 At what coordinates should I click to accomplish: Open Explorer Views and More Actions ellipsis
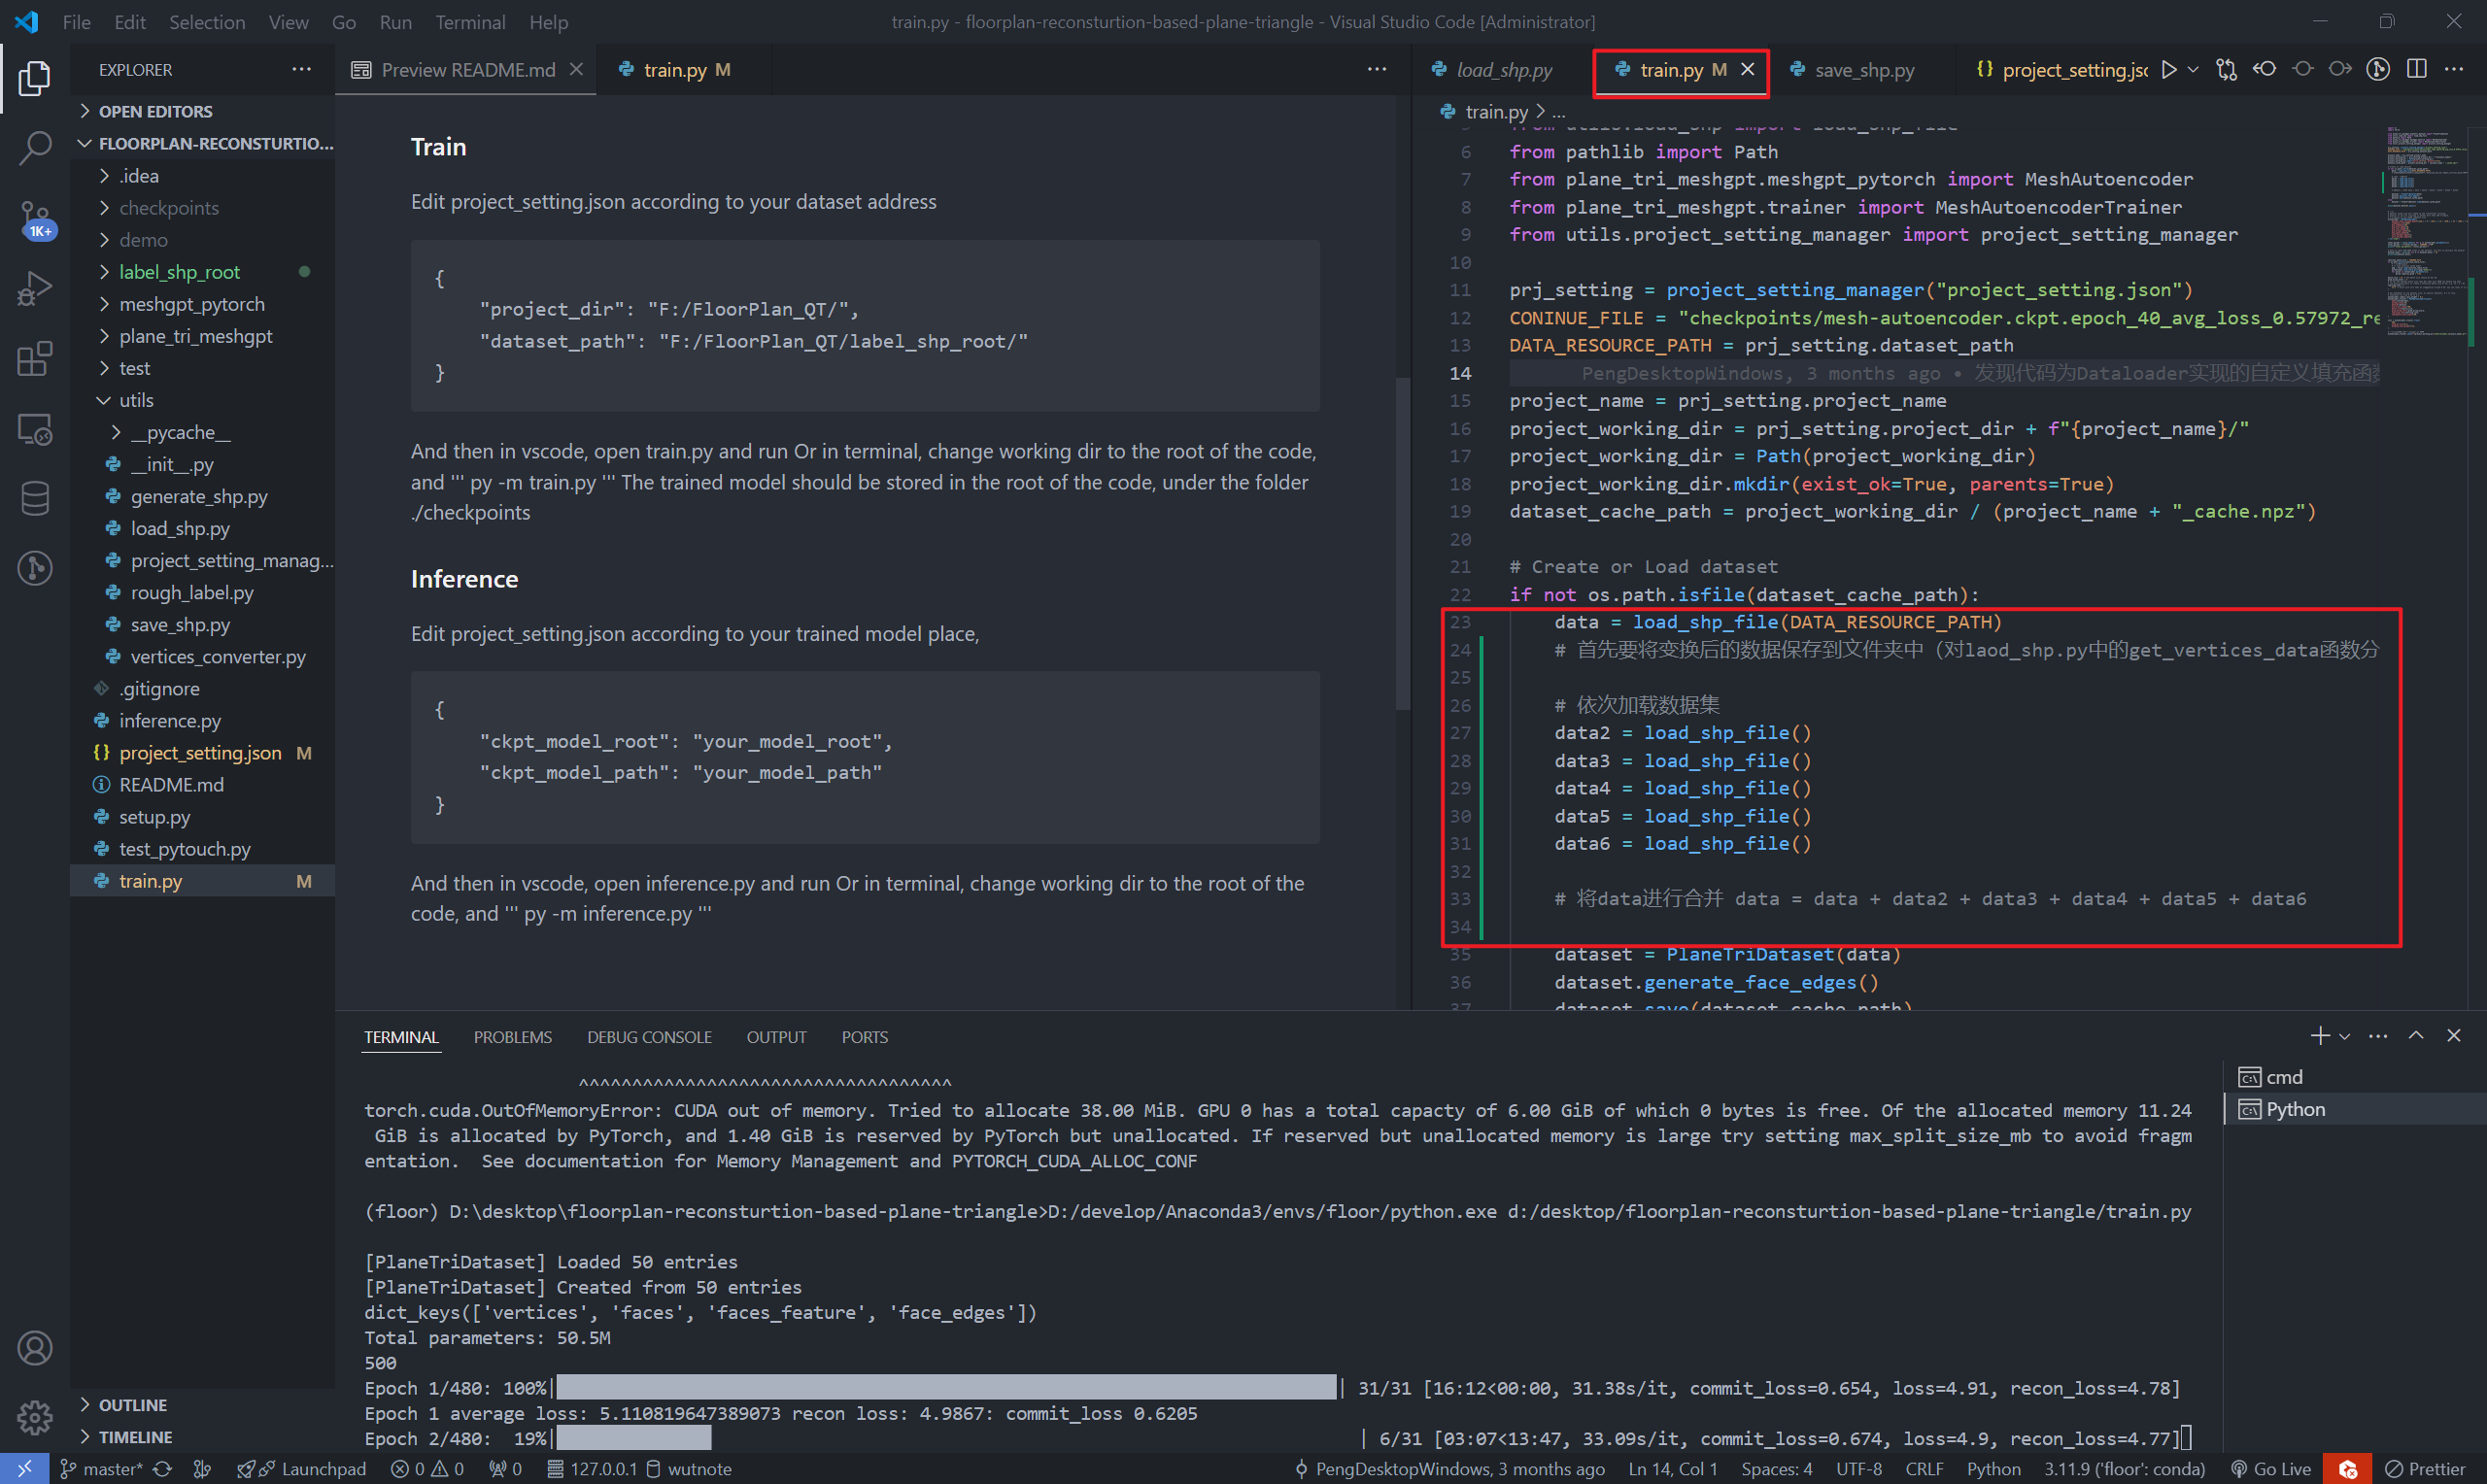301,69
